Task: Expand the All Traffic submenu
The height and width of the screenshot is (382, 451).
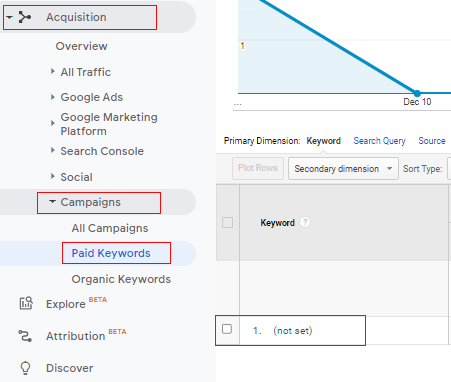Action: (x=52, y=71)
